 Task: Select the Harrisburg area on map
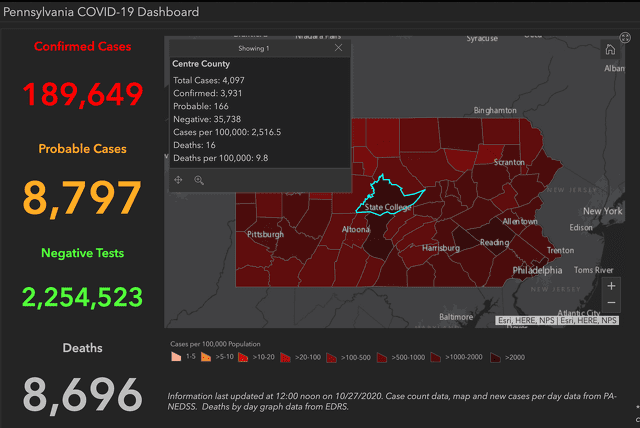click(x=440, y=247)
